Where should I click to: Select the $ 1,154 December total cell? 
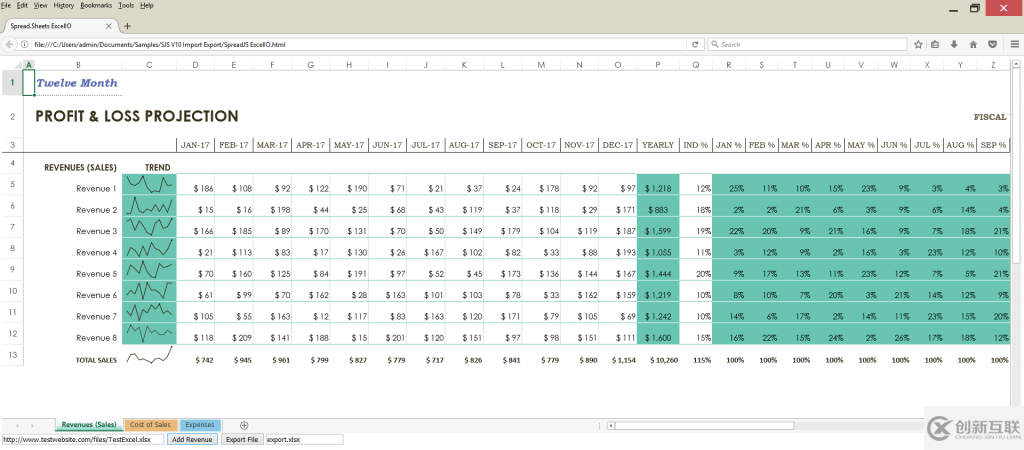click(618, 360)
